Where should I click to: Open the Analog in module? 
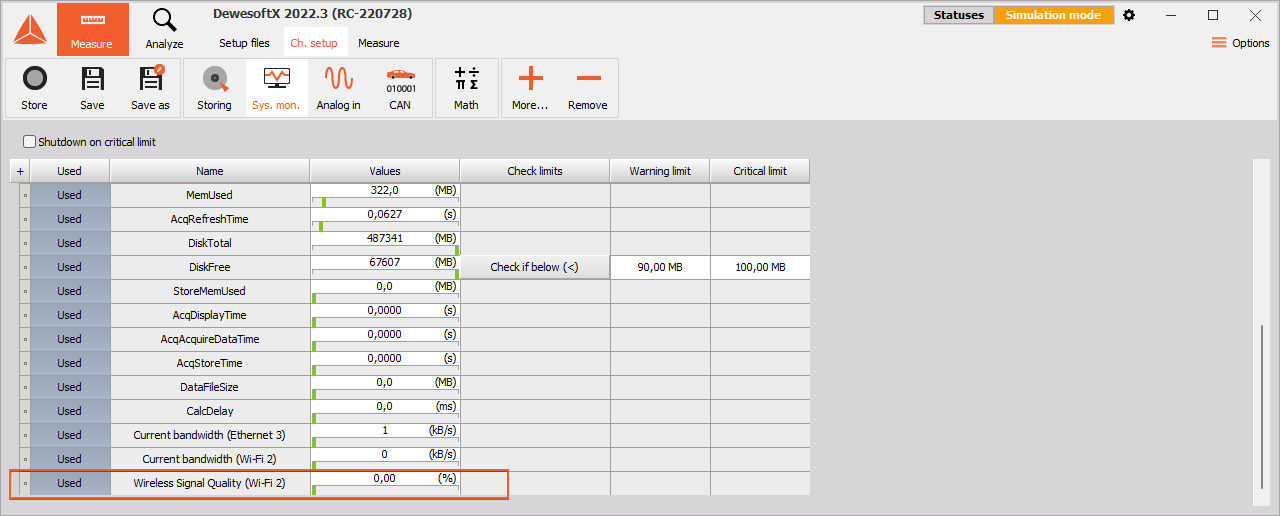click(338, 87)
